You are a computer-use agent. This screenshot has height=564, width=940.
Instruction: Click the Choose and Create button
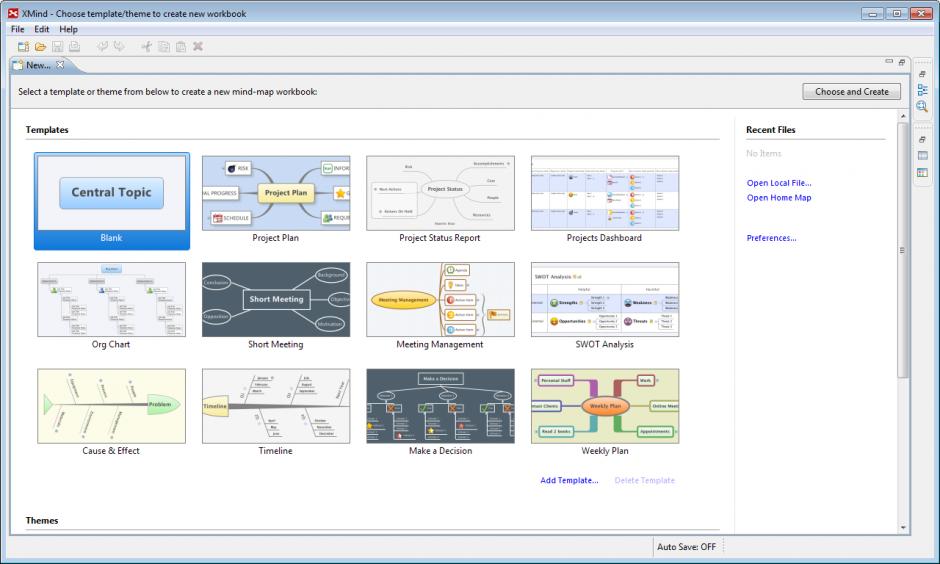pos(851,92)
